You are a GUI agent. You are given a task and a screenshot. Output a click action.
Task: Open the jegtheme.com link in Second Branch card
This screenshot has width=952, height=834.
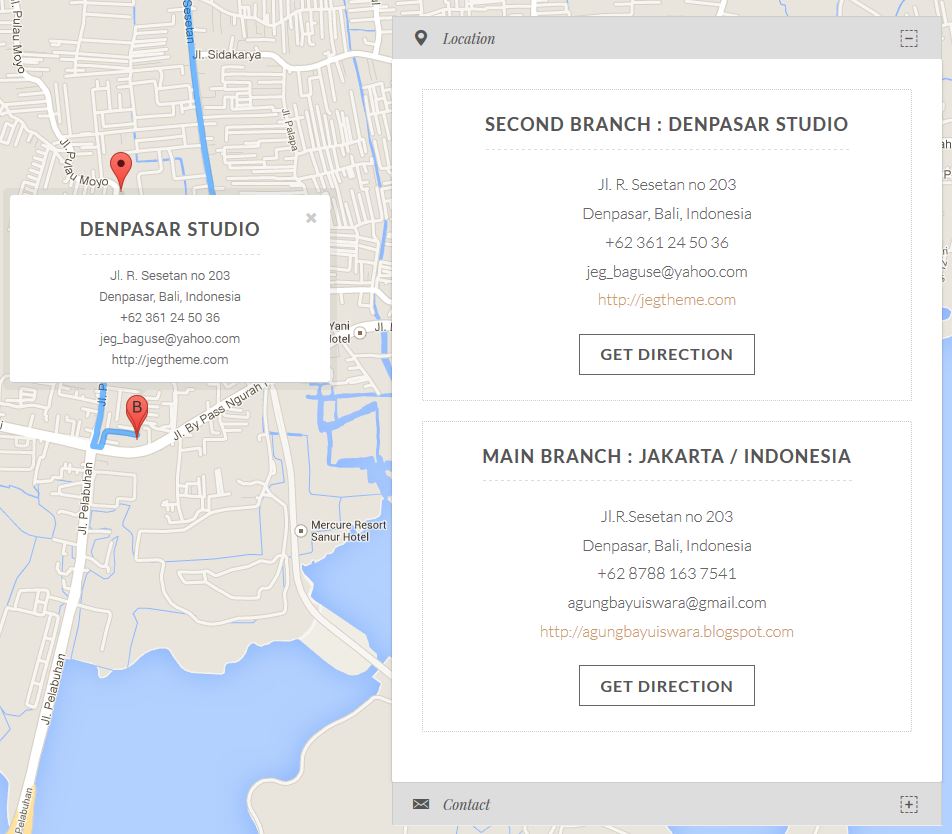pyautogui.click(x=666, y=300)
